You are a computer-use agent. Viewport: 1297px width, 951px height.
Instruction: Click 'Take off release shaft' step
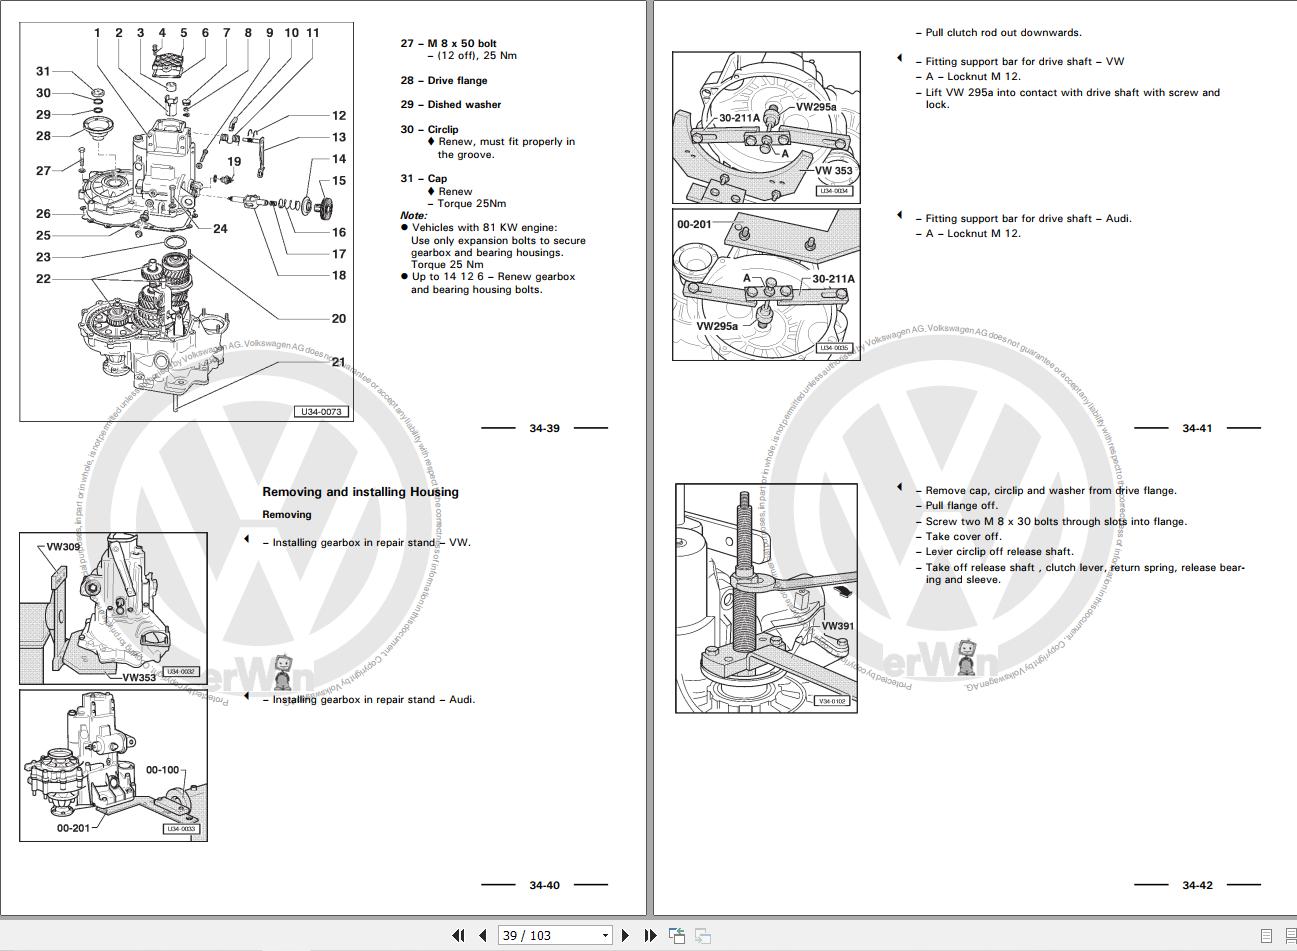[x=1080, y=573]
